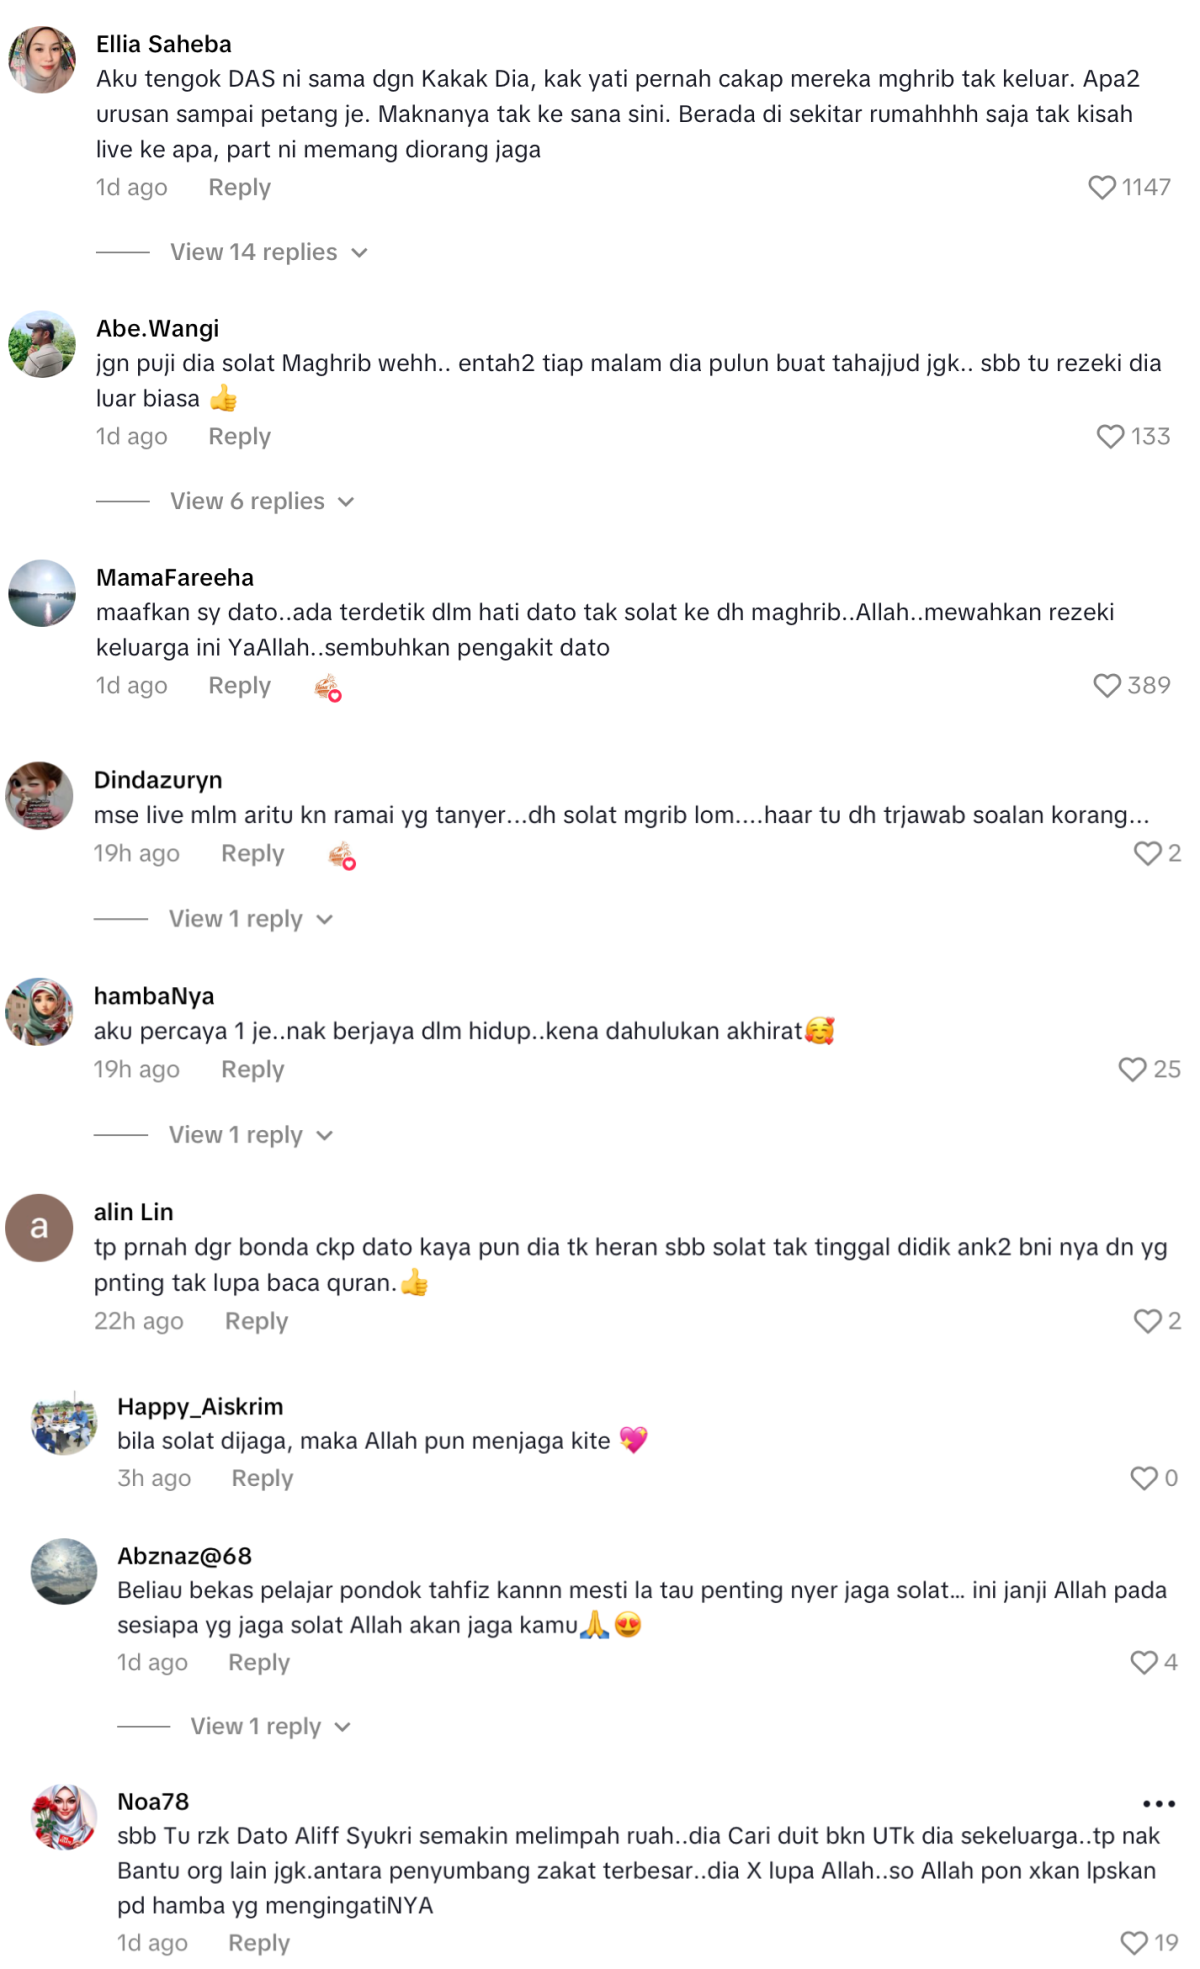
Task: Reply to Ellia Saheba's comment
Action: tap(239, 188)
